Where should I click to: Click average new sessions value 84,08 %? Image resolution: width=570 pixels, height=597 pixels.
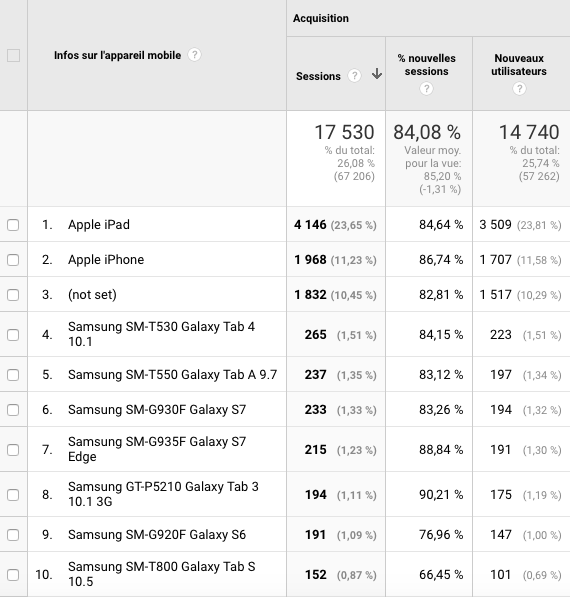pos(427,132)
